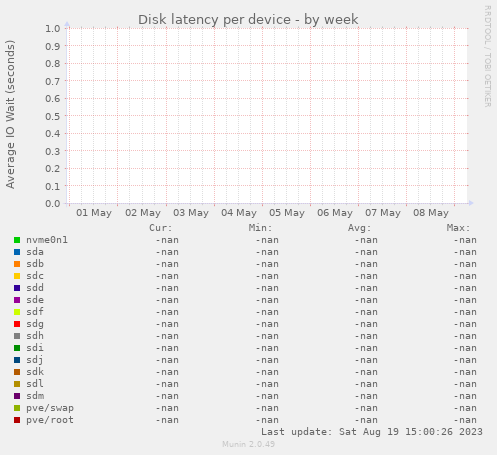Click the Avg: column header

359,228
